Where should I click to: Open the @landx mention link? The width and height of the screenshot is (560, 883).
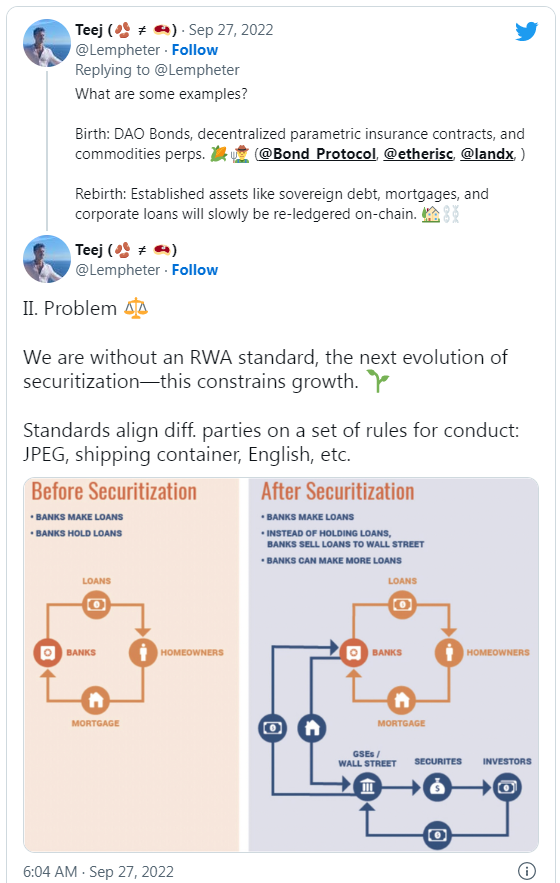[487, 154]
